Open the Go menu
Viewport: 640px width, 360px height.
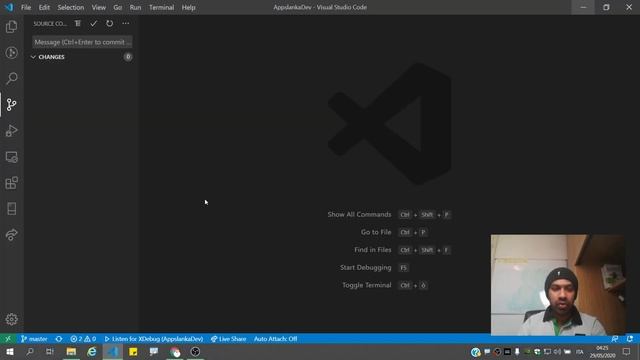pyautogui.click(x=118, y=7)
